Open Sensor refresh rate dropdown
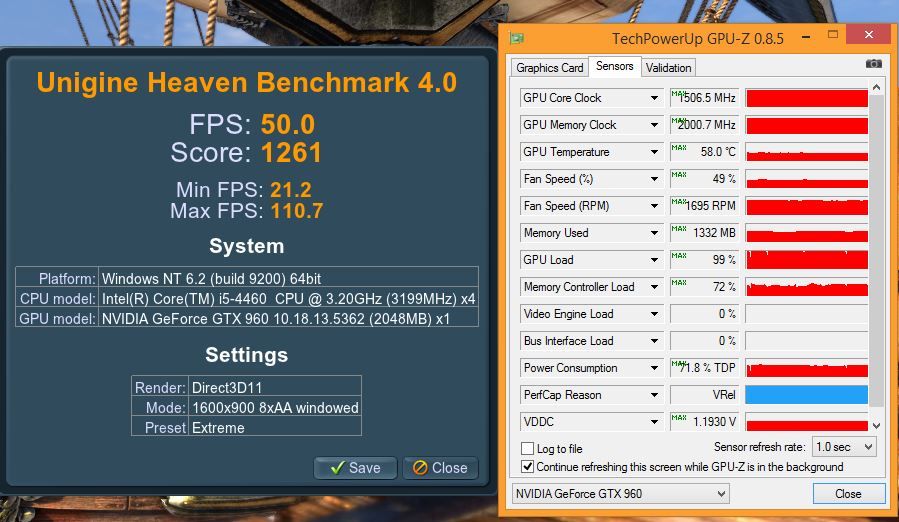This screenshot has width=899, height=522. point(845,446)
